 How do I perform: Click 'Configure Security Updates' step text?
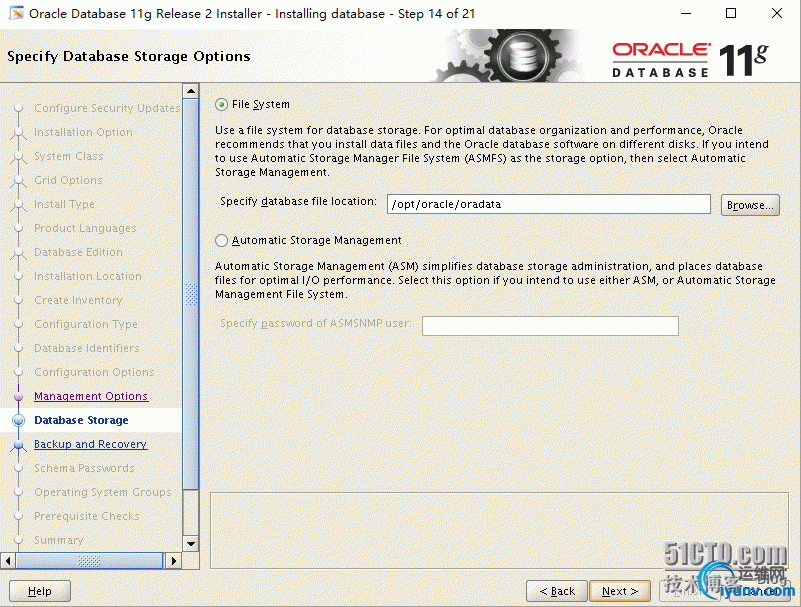pyautogui.click(x=107, y=108)
